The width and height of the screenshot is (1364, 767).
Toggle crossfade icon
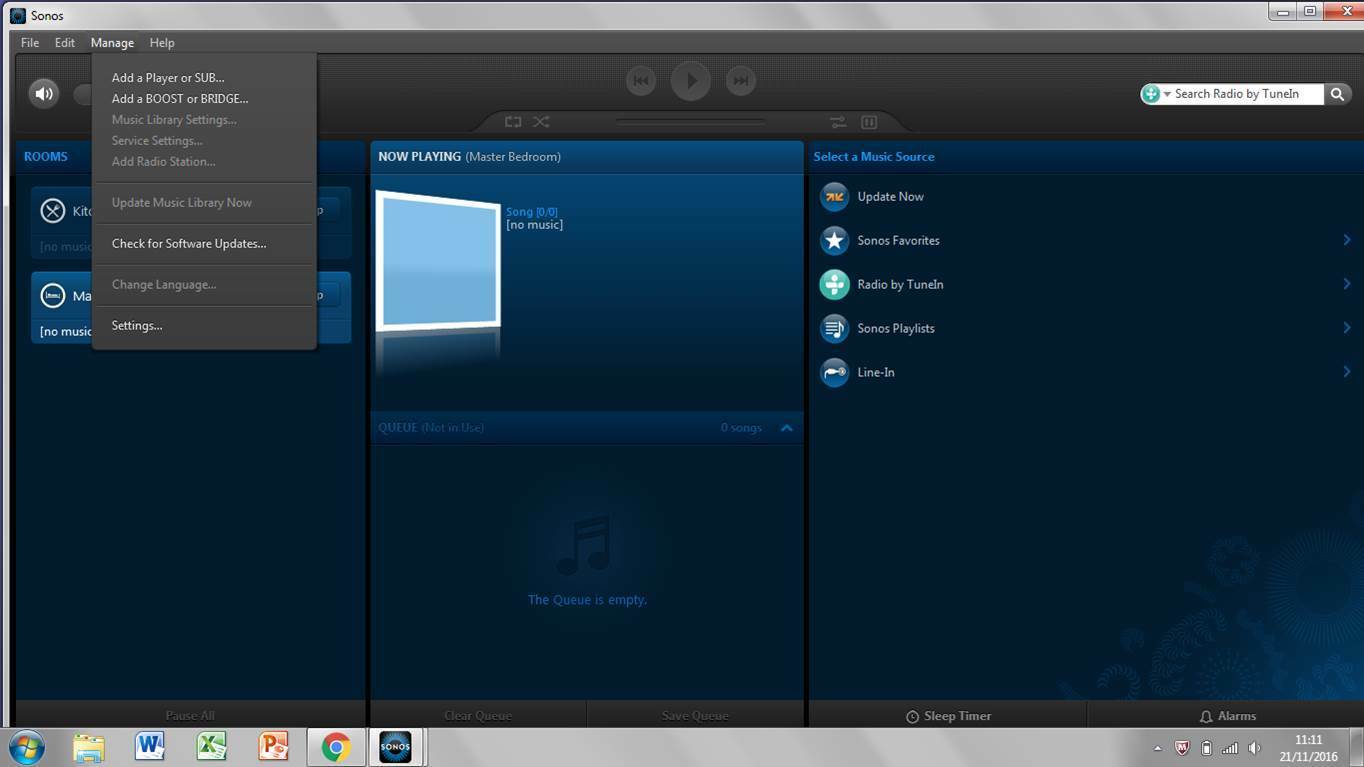pos(838,122)
